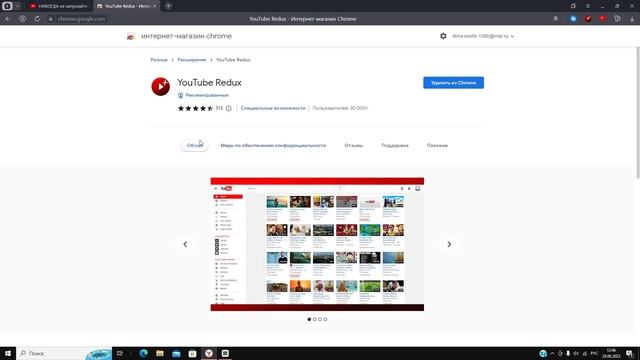Open File Explorer from the taskbar
The width and height of the screenshot is (640, 360).
[160, 353]
